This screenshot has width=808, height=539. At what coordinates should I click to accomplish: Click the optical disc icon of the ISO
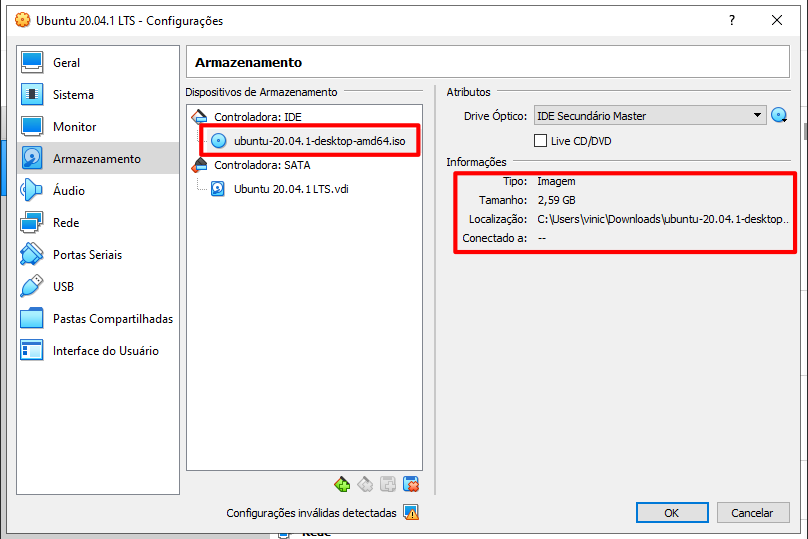pos(218,141)
